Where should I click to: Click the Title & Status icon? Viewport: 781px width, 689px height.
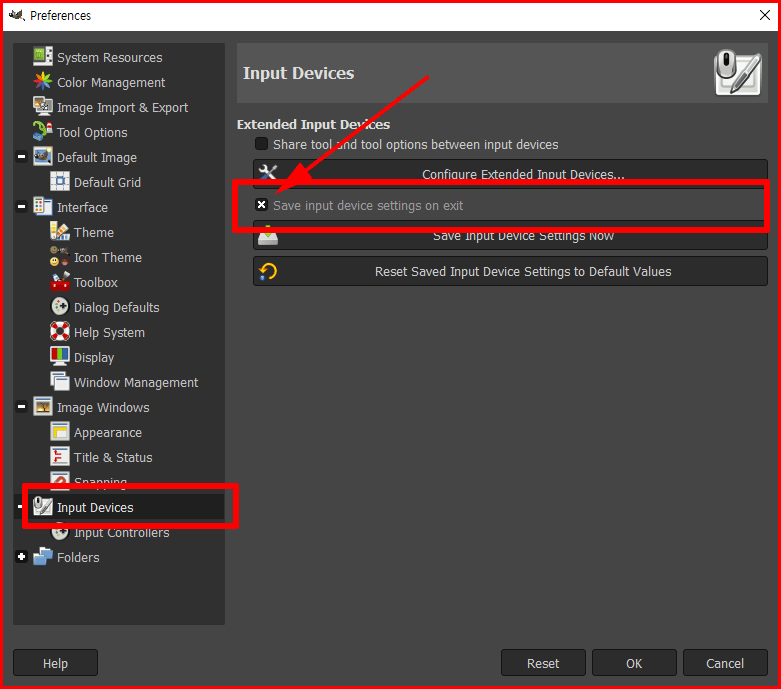coord(60,456)
